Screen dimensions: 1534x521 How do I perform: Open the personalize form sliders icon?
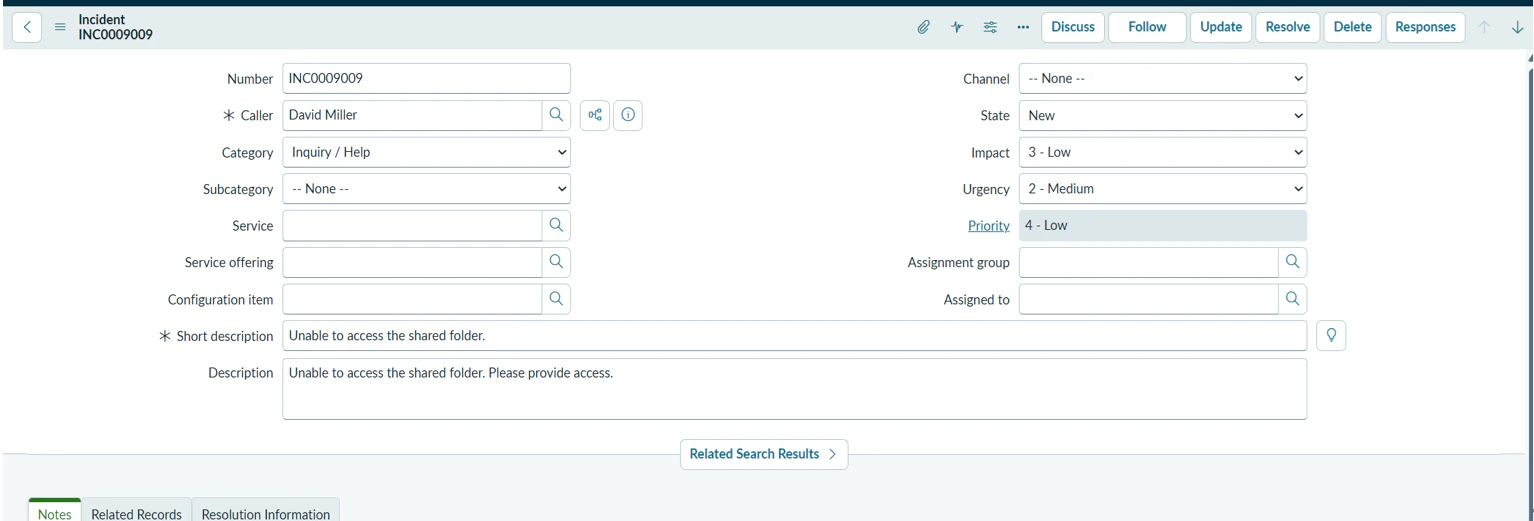click(990, 27)
